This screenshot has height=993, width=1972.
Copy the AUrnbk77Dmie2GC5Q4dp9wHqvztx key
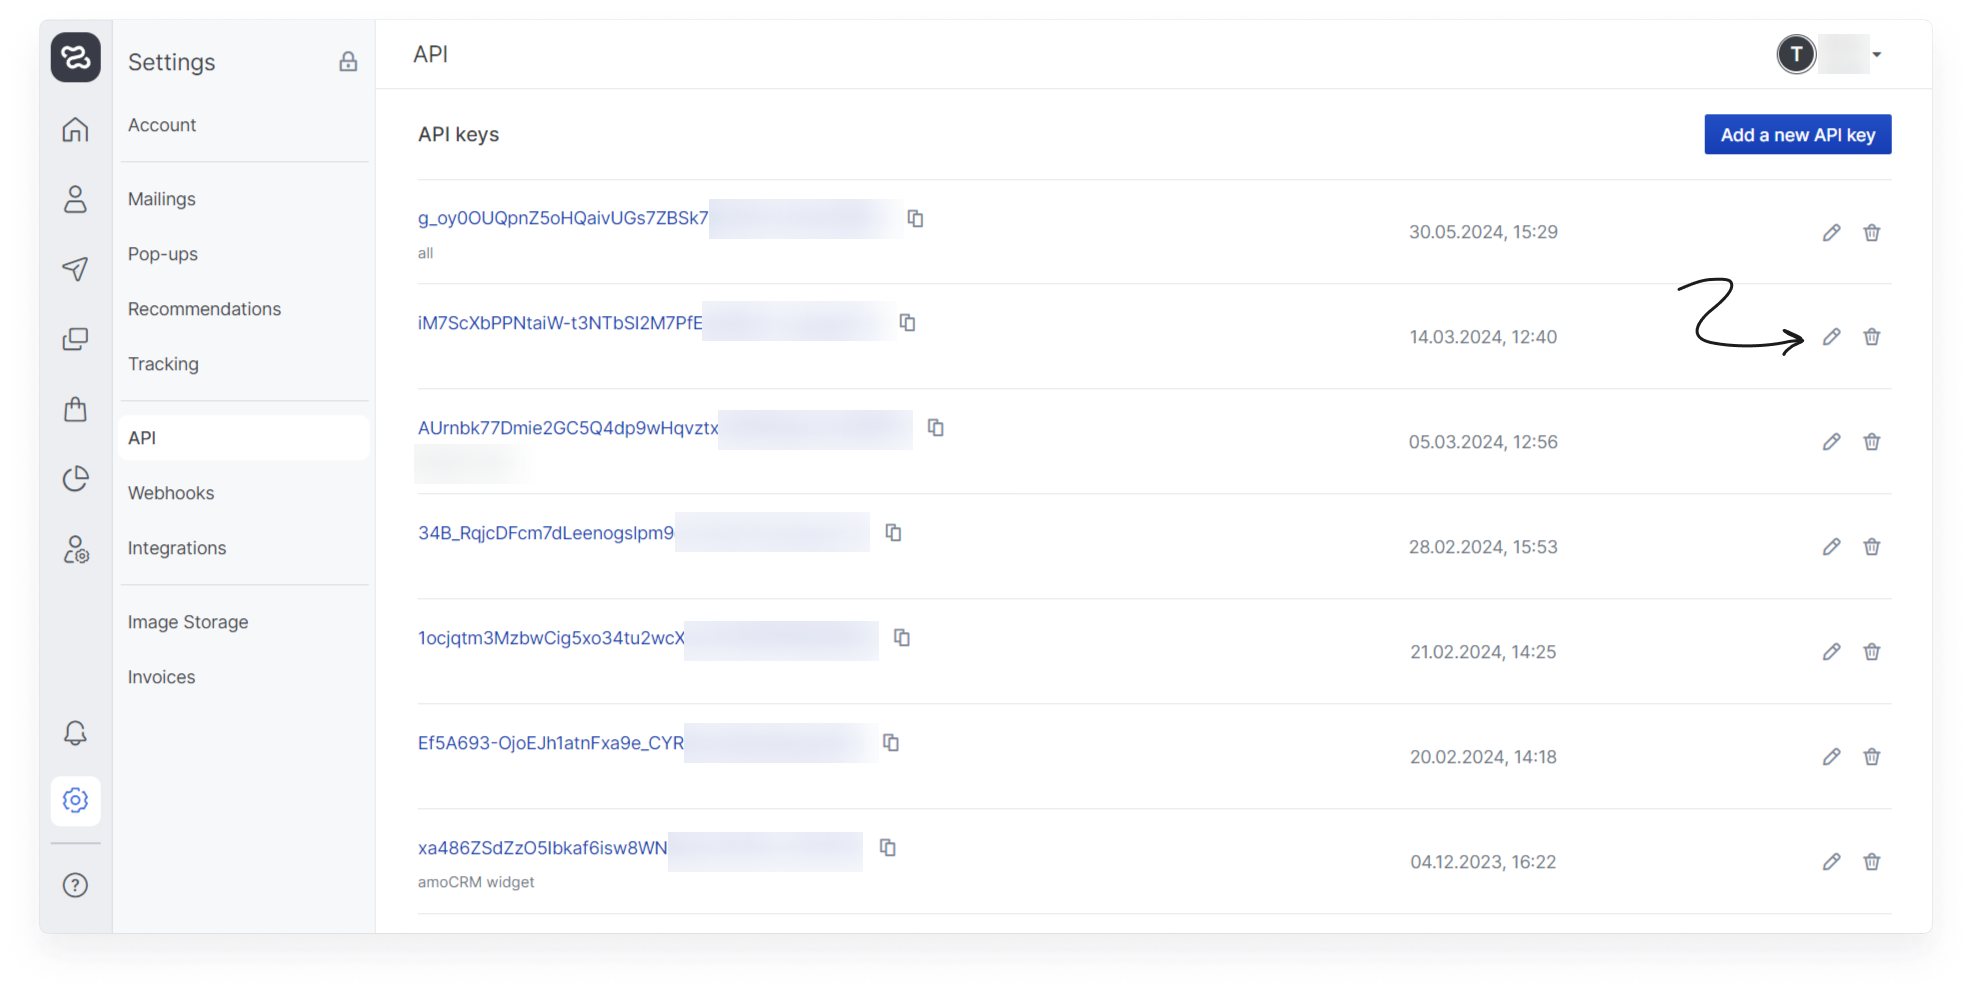pos(936,427)
